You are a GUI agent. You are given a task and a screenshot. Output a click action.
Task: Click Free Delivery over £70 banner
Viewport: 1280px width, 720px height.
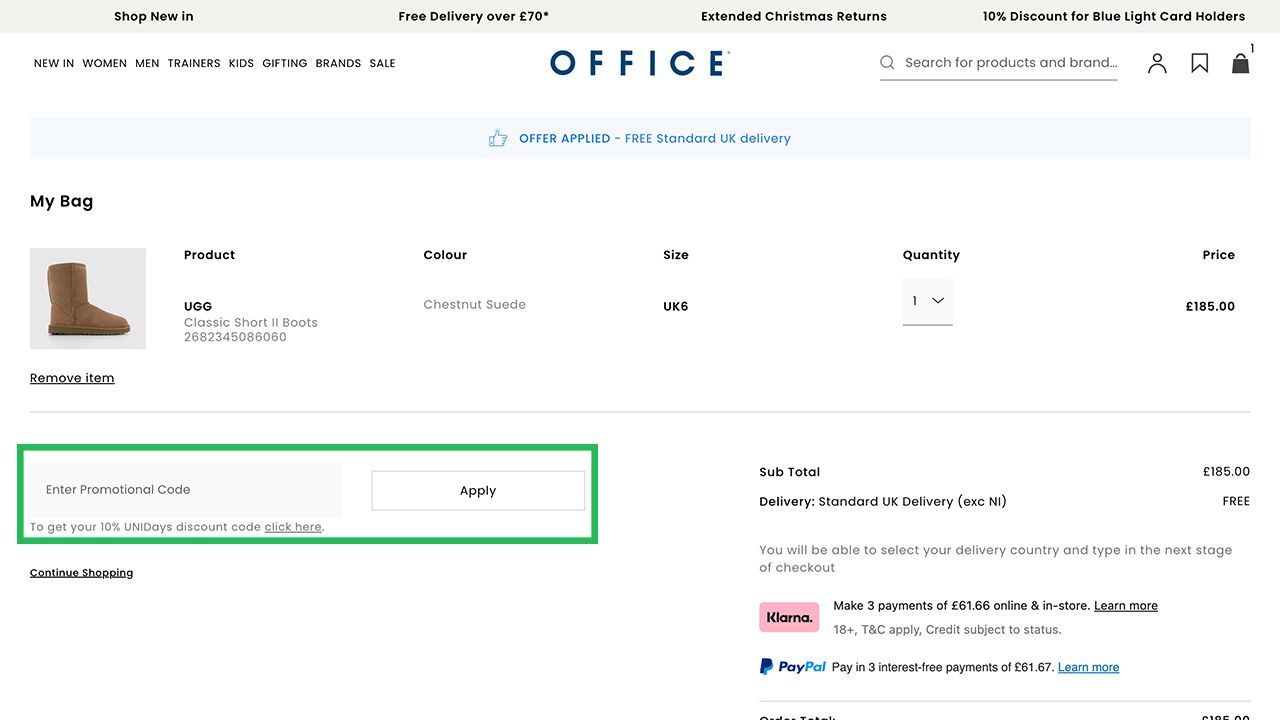pyautogui.click(x=473, y=16)
